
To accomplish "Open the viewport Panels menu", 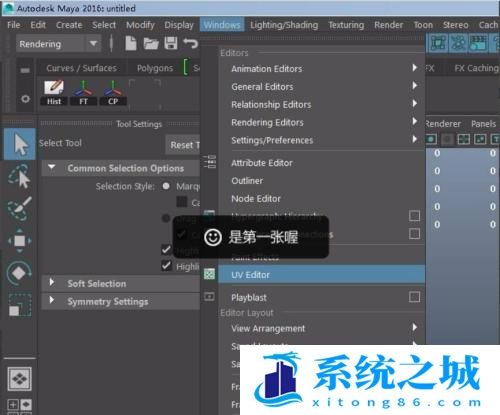I will (483, 124).
